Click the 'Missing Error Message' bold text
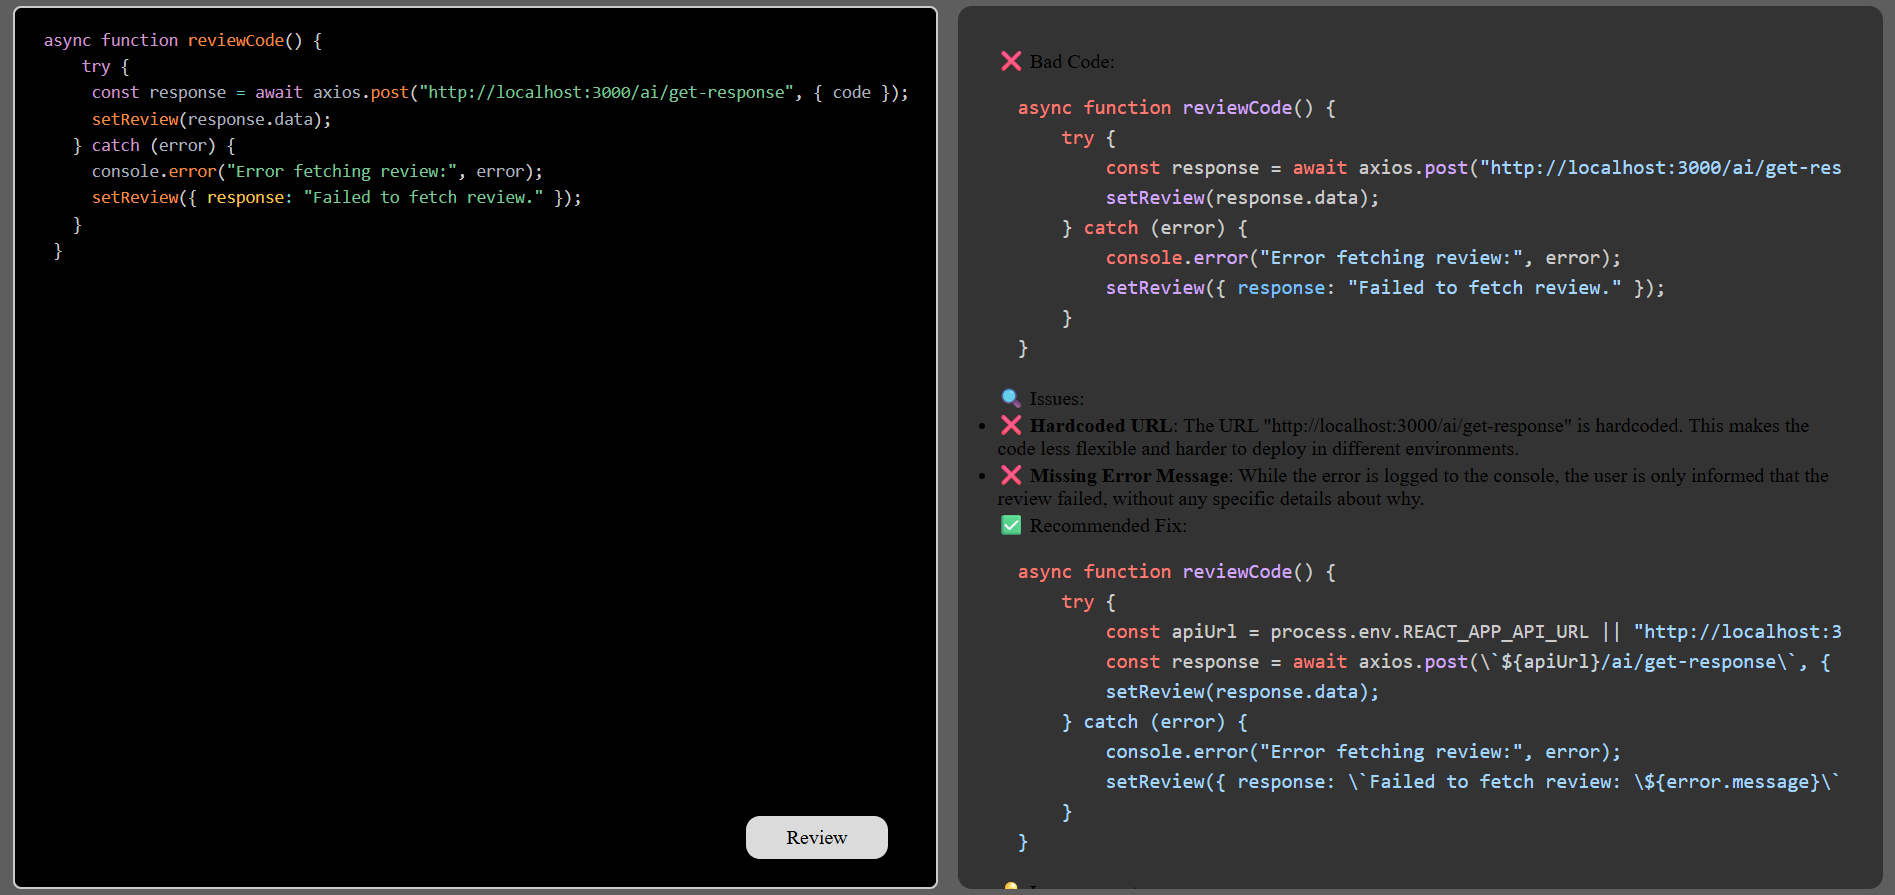1895x895 pixels. [1130, 476]
